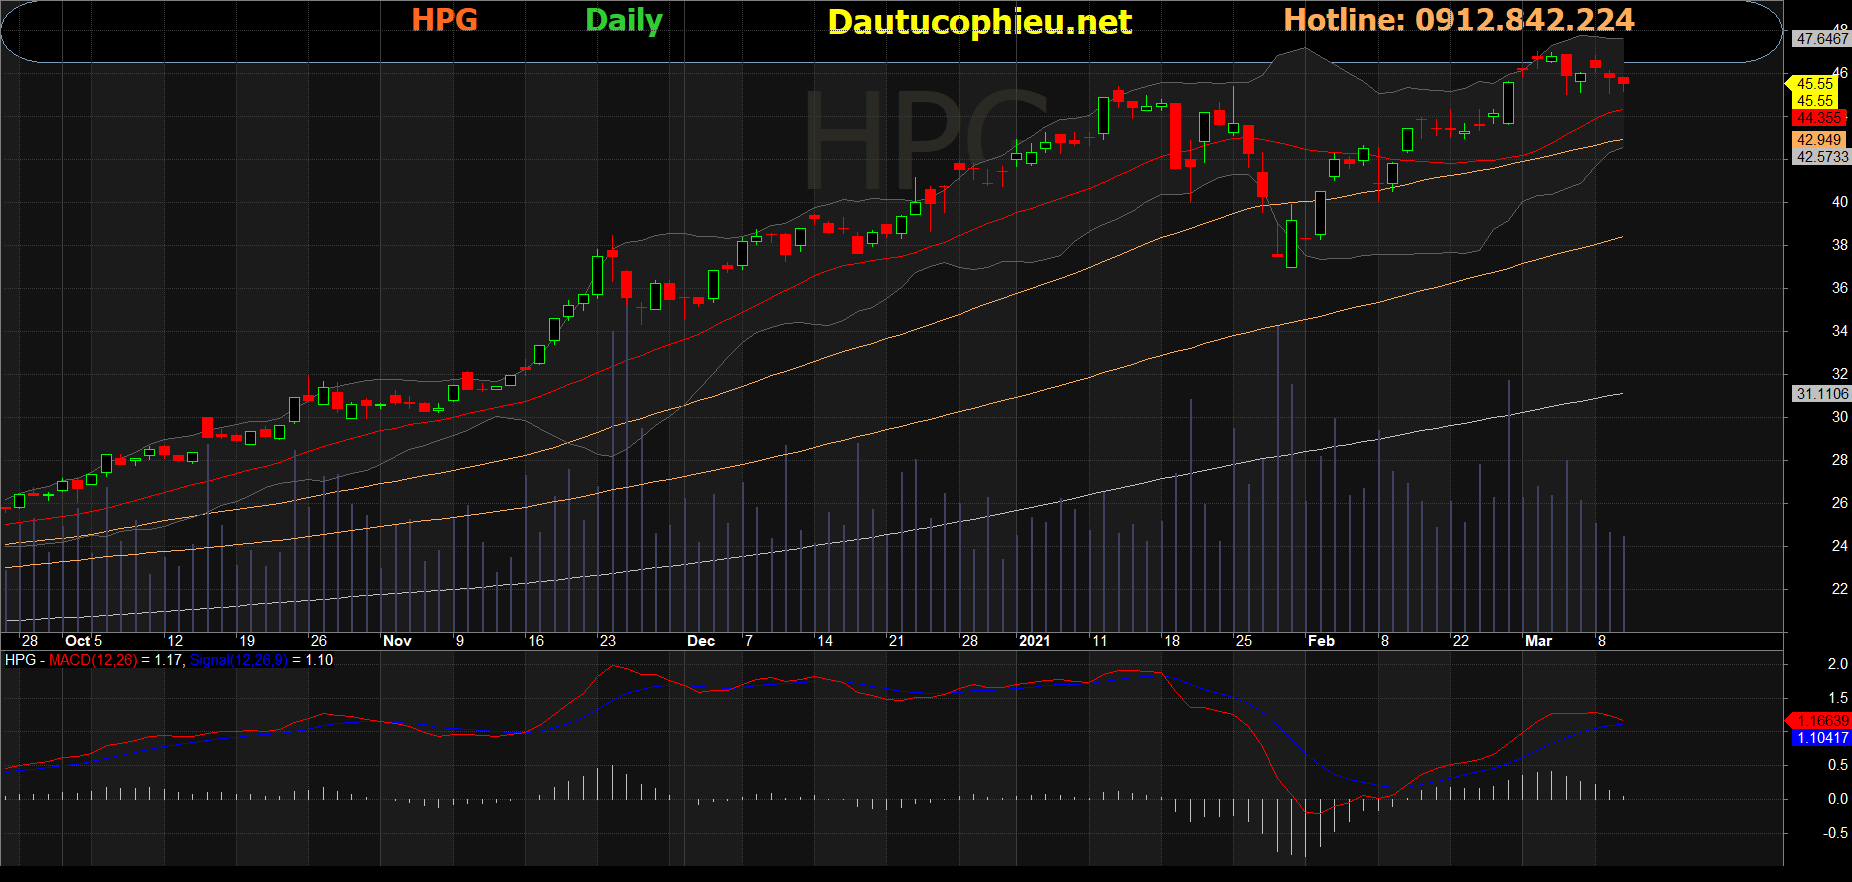Click the 2021 year marker on timeline

1034,641
